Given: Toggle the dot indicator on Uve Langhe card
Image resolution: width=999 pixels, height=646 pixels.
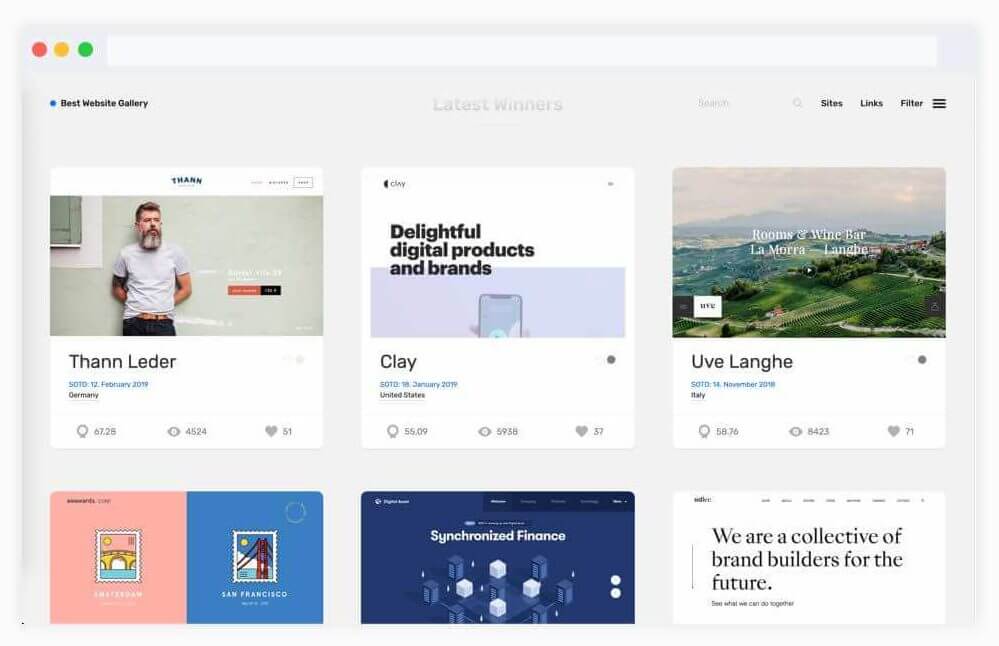Looking at the screenshot, I should (922, 360).
